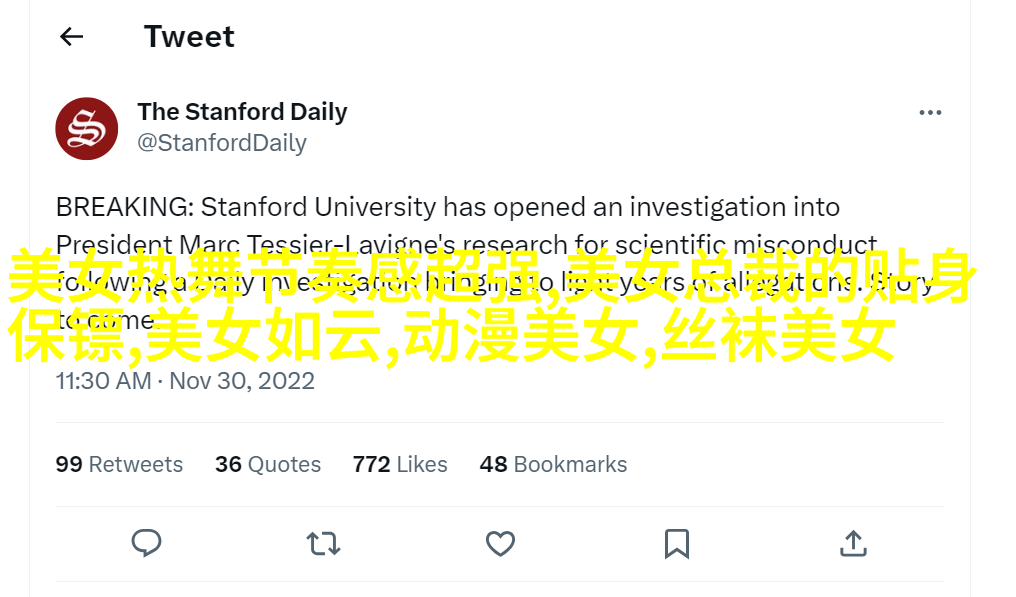Open The Stanford Daily display name
The image size is (1016, 597).
242,111
